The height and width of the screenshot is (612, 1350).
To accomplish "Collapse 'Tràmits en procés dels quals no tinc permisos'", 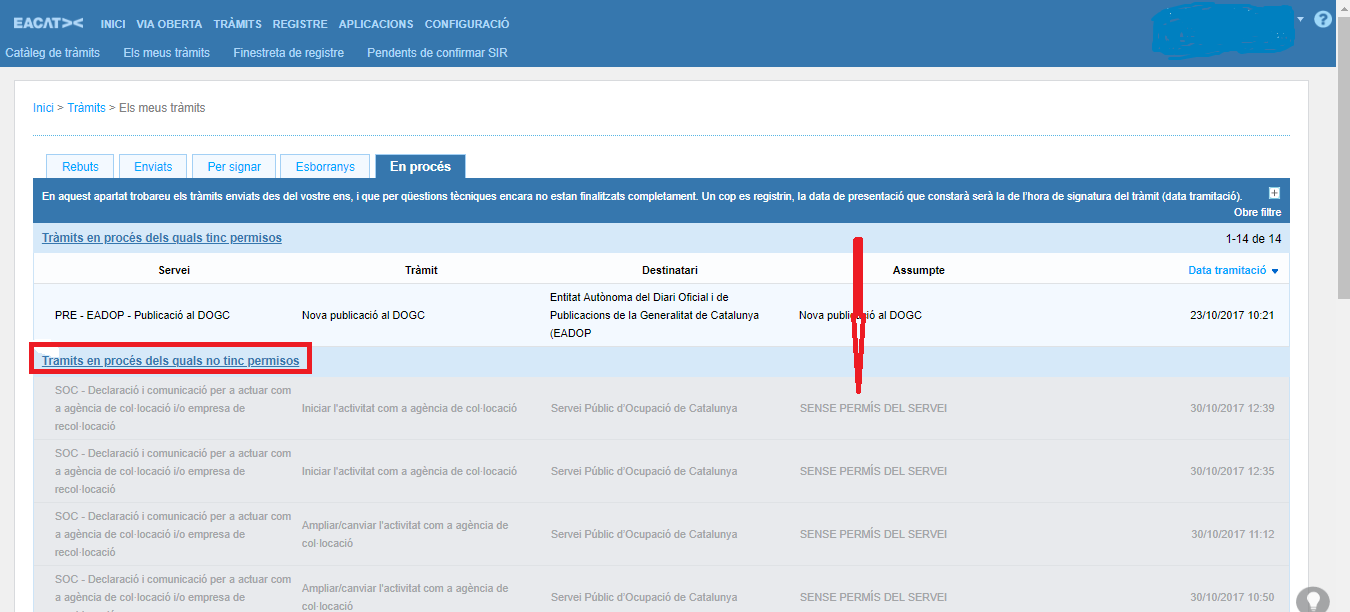I will click(x=170, y=360).
